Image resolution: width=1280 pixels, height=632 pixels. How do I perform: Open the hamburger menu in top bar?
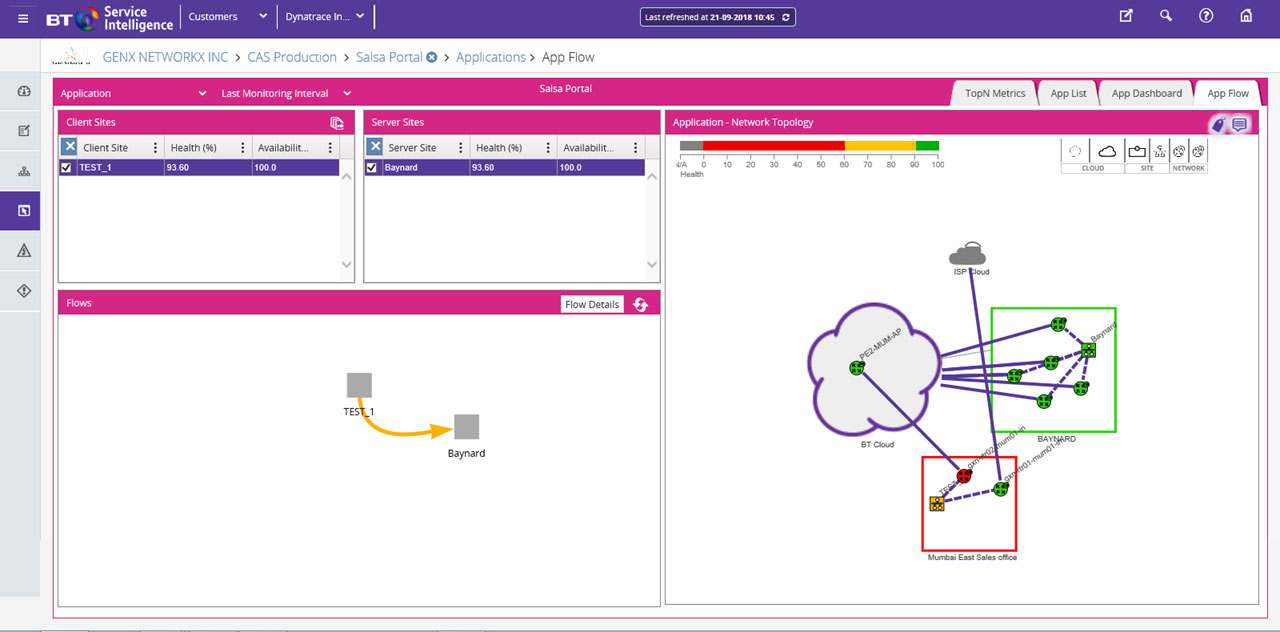coord(23,17)
